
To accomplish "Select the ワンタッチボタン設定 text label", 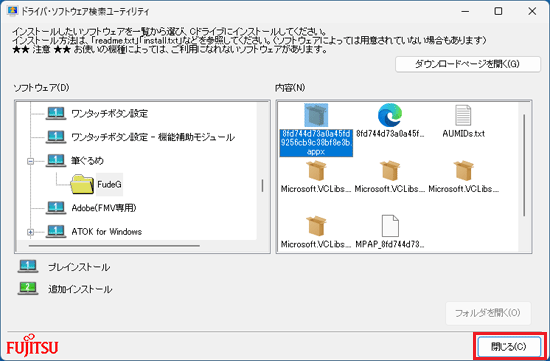I will tap(110, 114).
